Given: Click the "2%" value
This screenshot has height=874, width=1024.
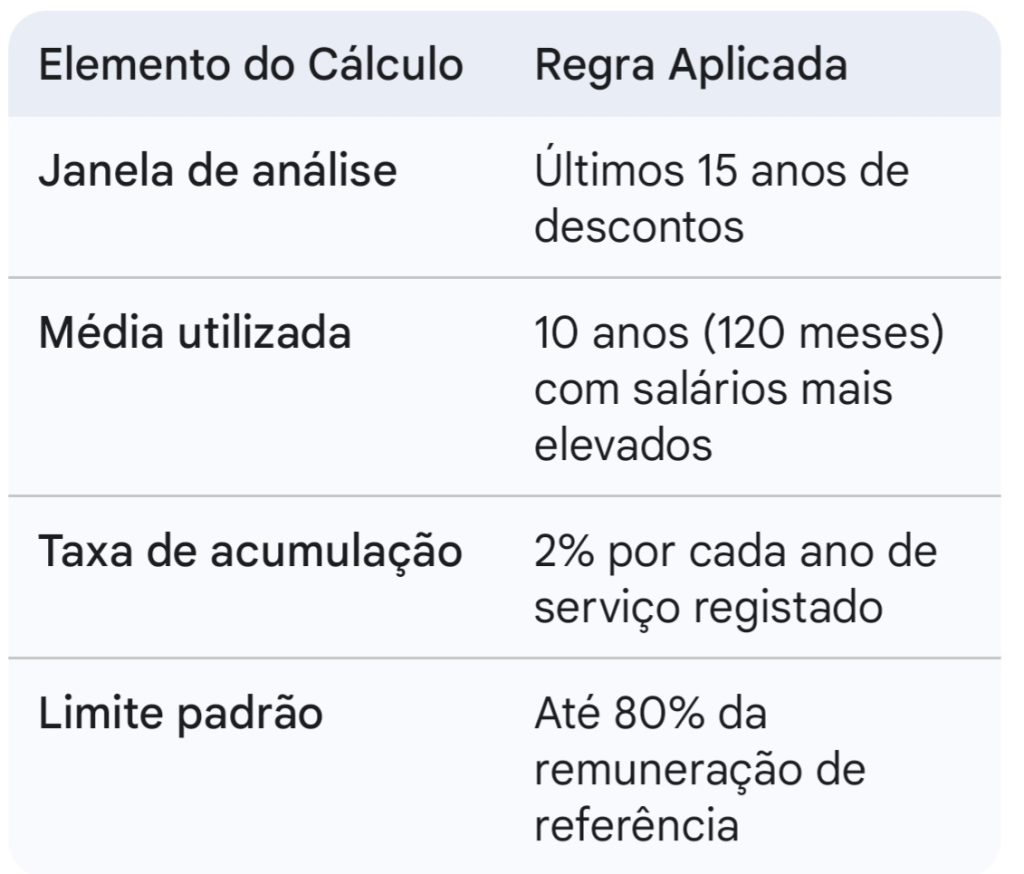Looking at the screenshot, I should coord(563,552).
